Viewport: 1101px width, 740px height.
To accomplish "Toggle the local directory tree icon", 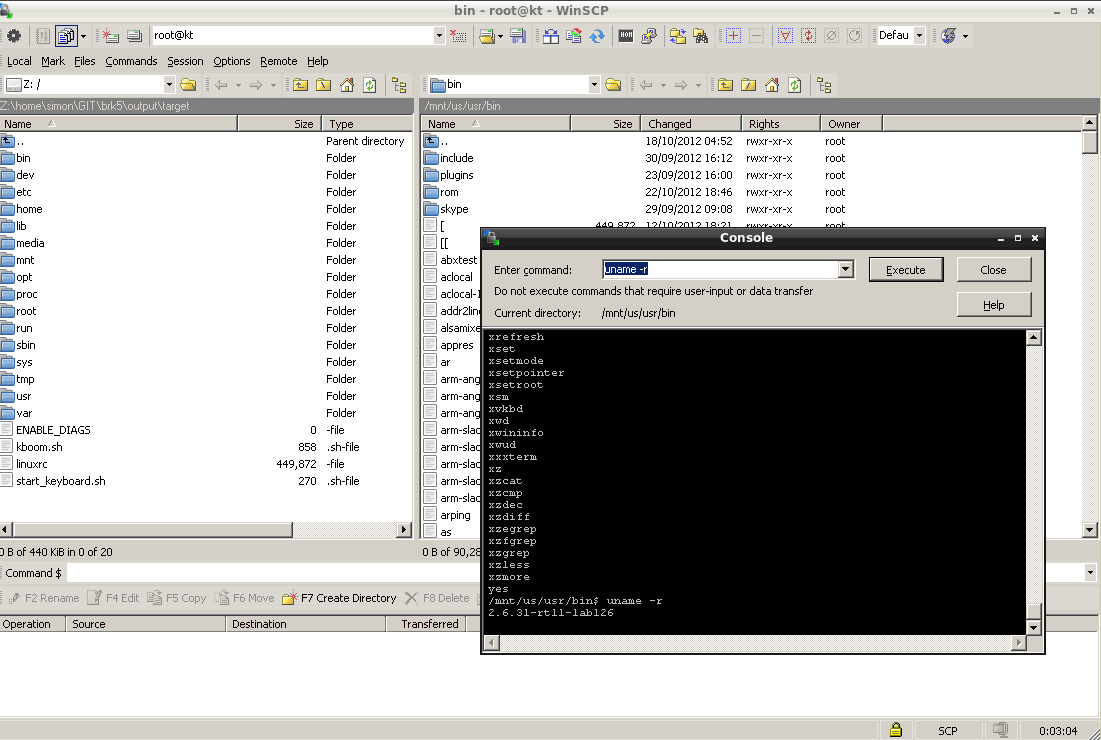I will (x=399, y=85).
